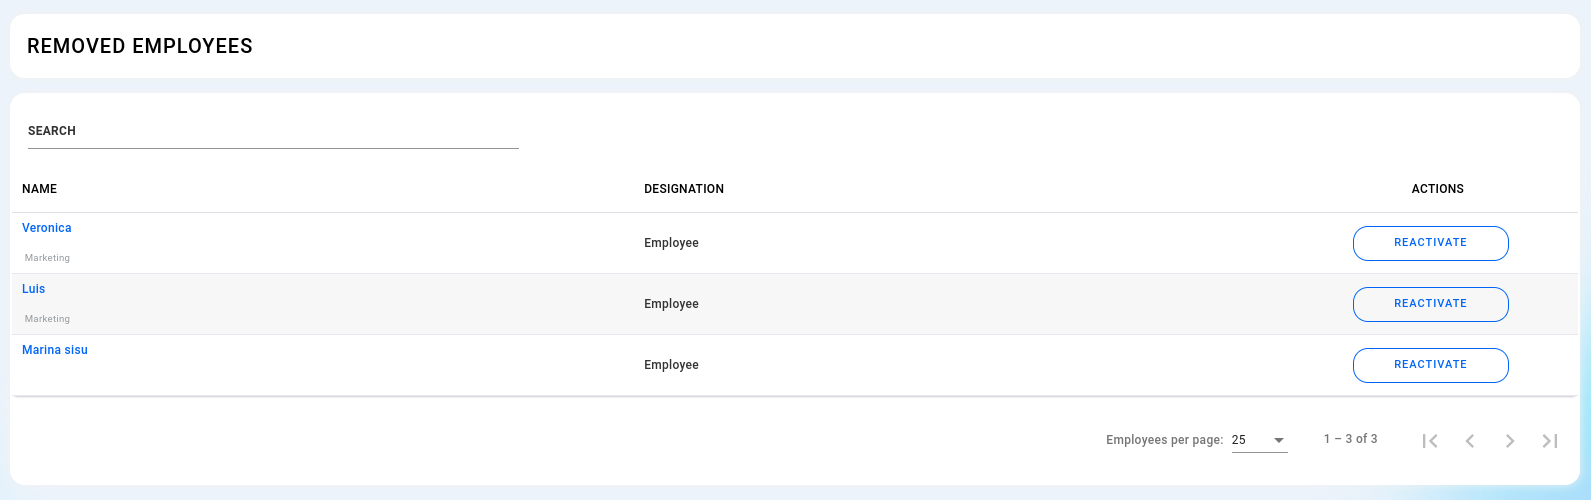Go to the previous page arrow
Image resolution: width=1591 pixels, height=500 pixels.
point(1470,441)
